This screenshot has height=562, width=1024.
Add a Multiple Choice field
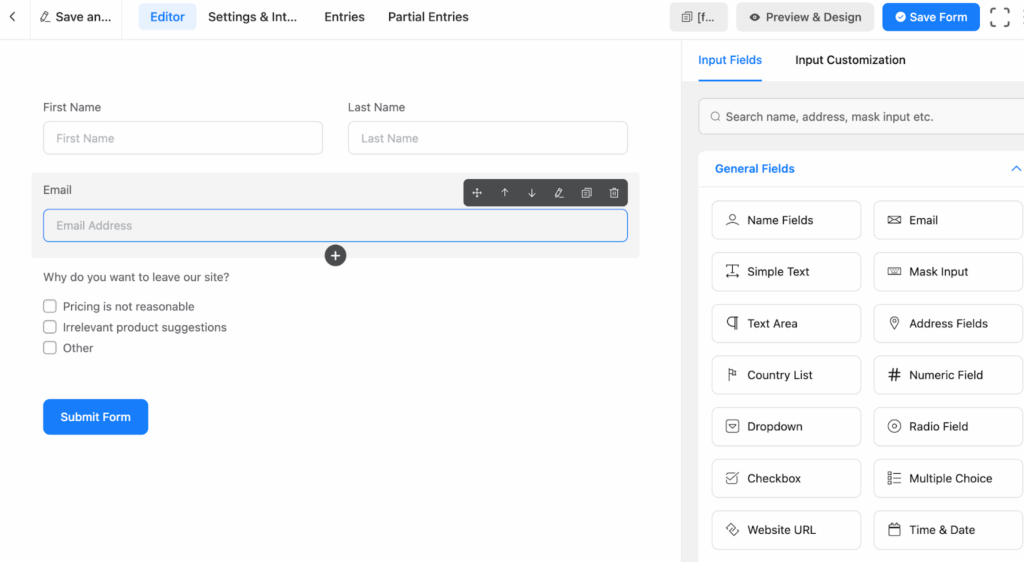point(948,478)
